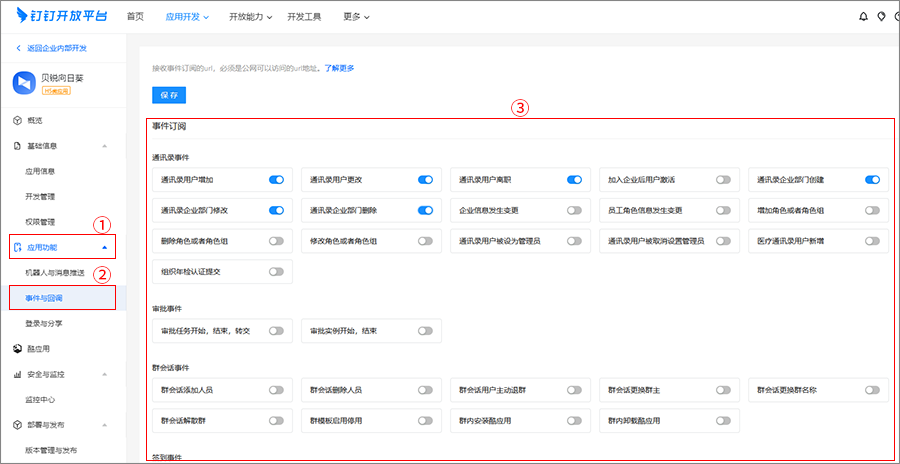Screen dimensions: 900x464
Task: Collapse the 应用功能 section arrow
Action: point(105,246)
